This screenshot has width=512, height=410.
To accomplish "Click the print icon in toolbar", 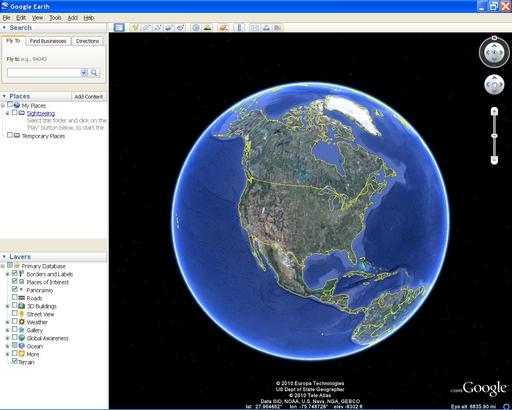I will pyautogui.click(x=266, y=28).
